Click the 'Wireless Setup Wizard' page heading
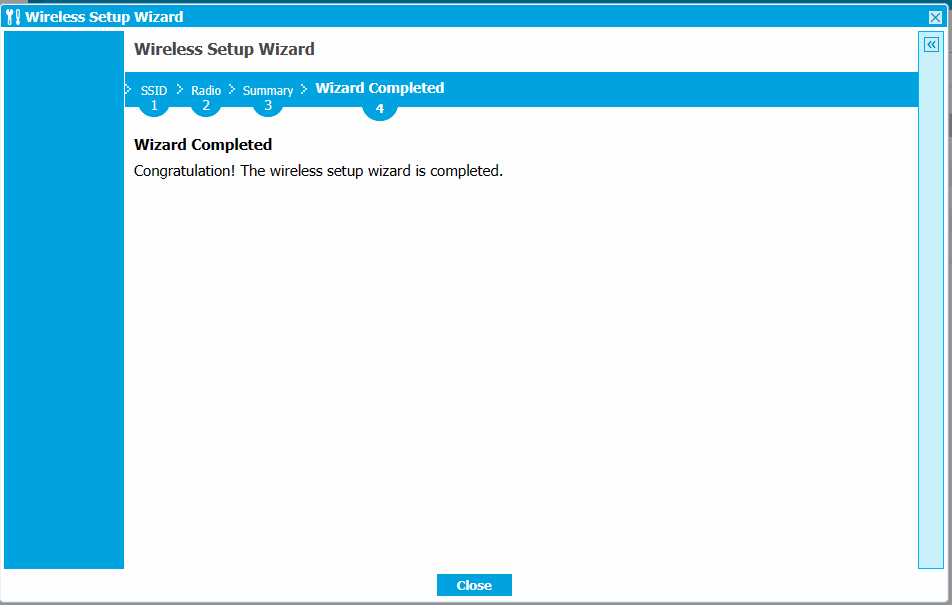Screen dimensions: 952x605 [x=224, y=49]
